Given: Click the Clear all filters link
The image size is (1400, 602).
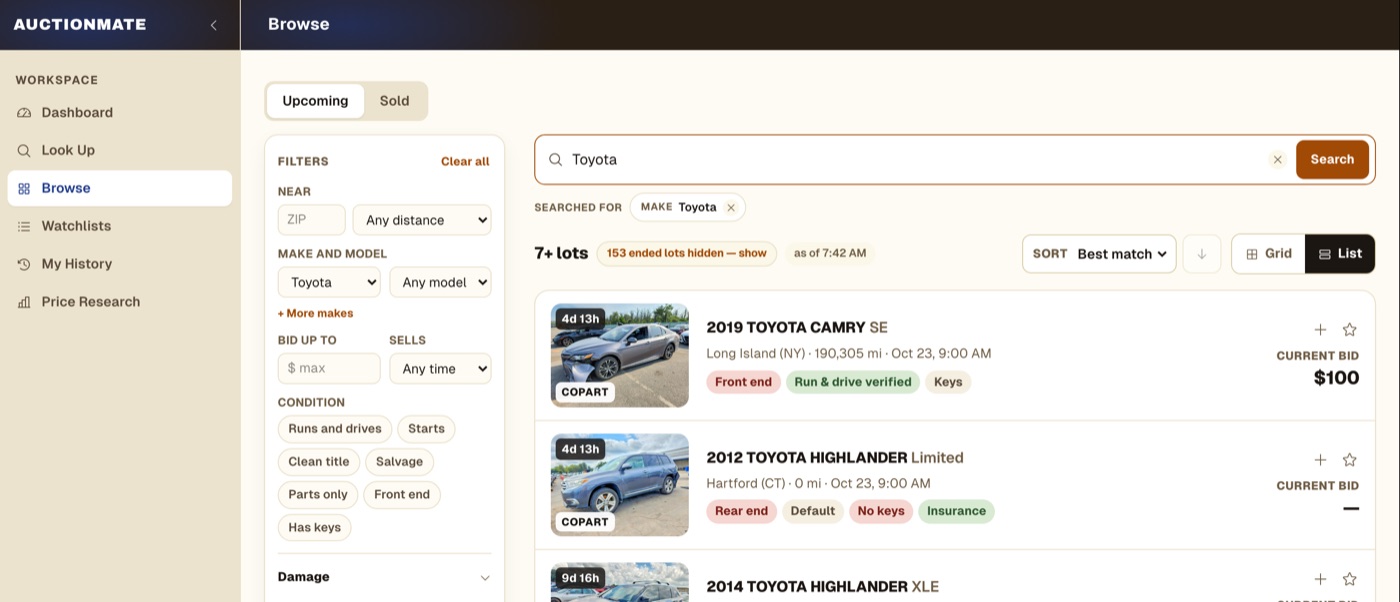Looking at the screenshot, I should coord(465,161).
